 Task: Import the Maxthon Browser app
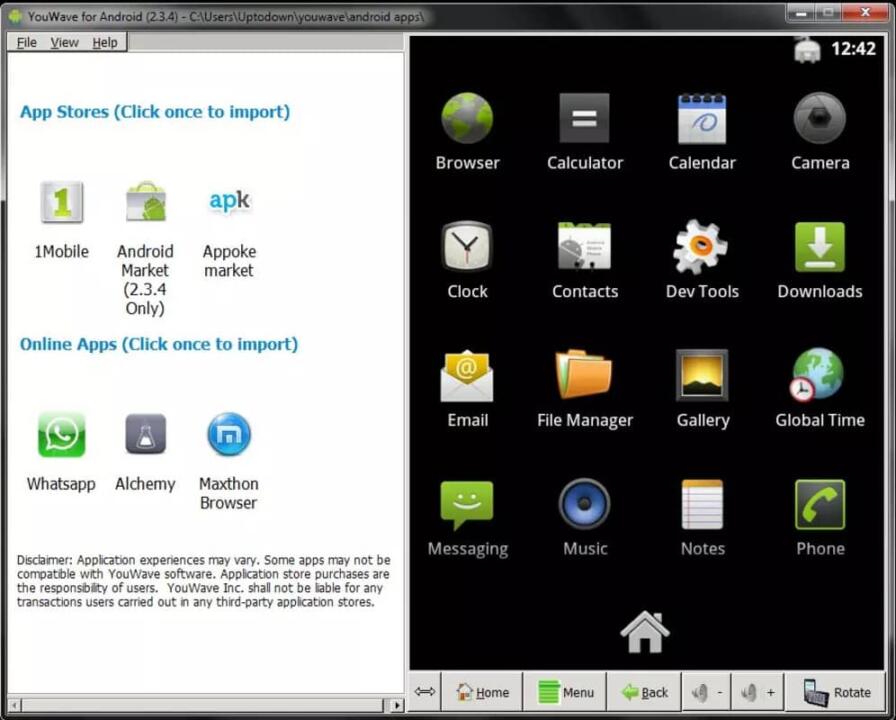[228, 436]
